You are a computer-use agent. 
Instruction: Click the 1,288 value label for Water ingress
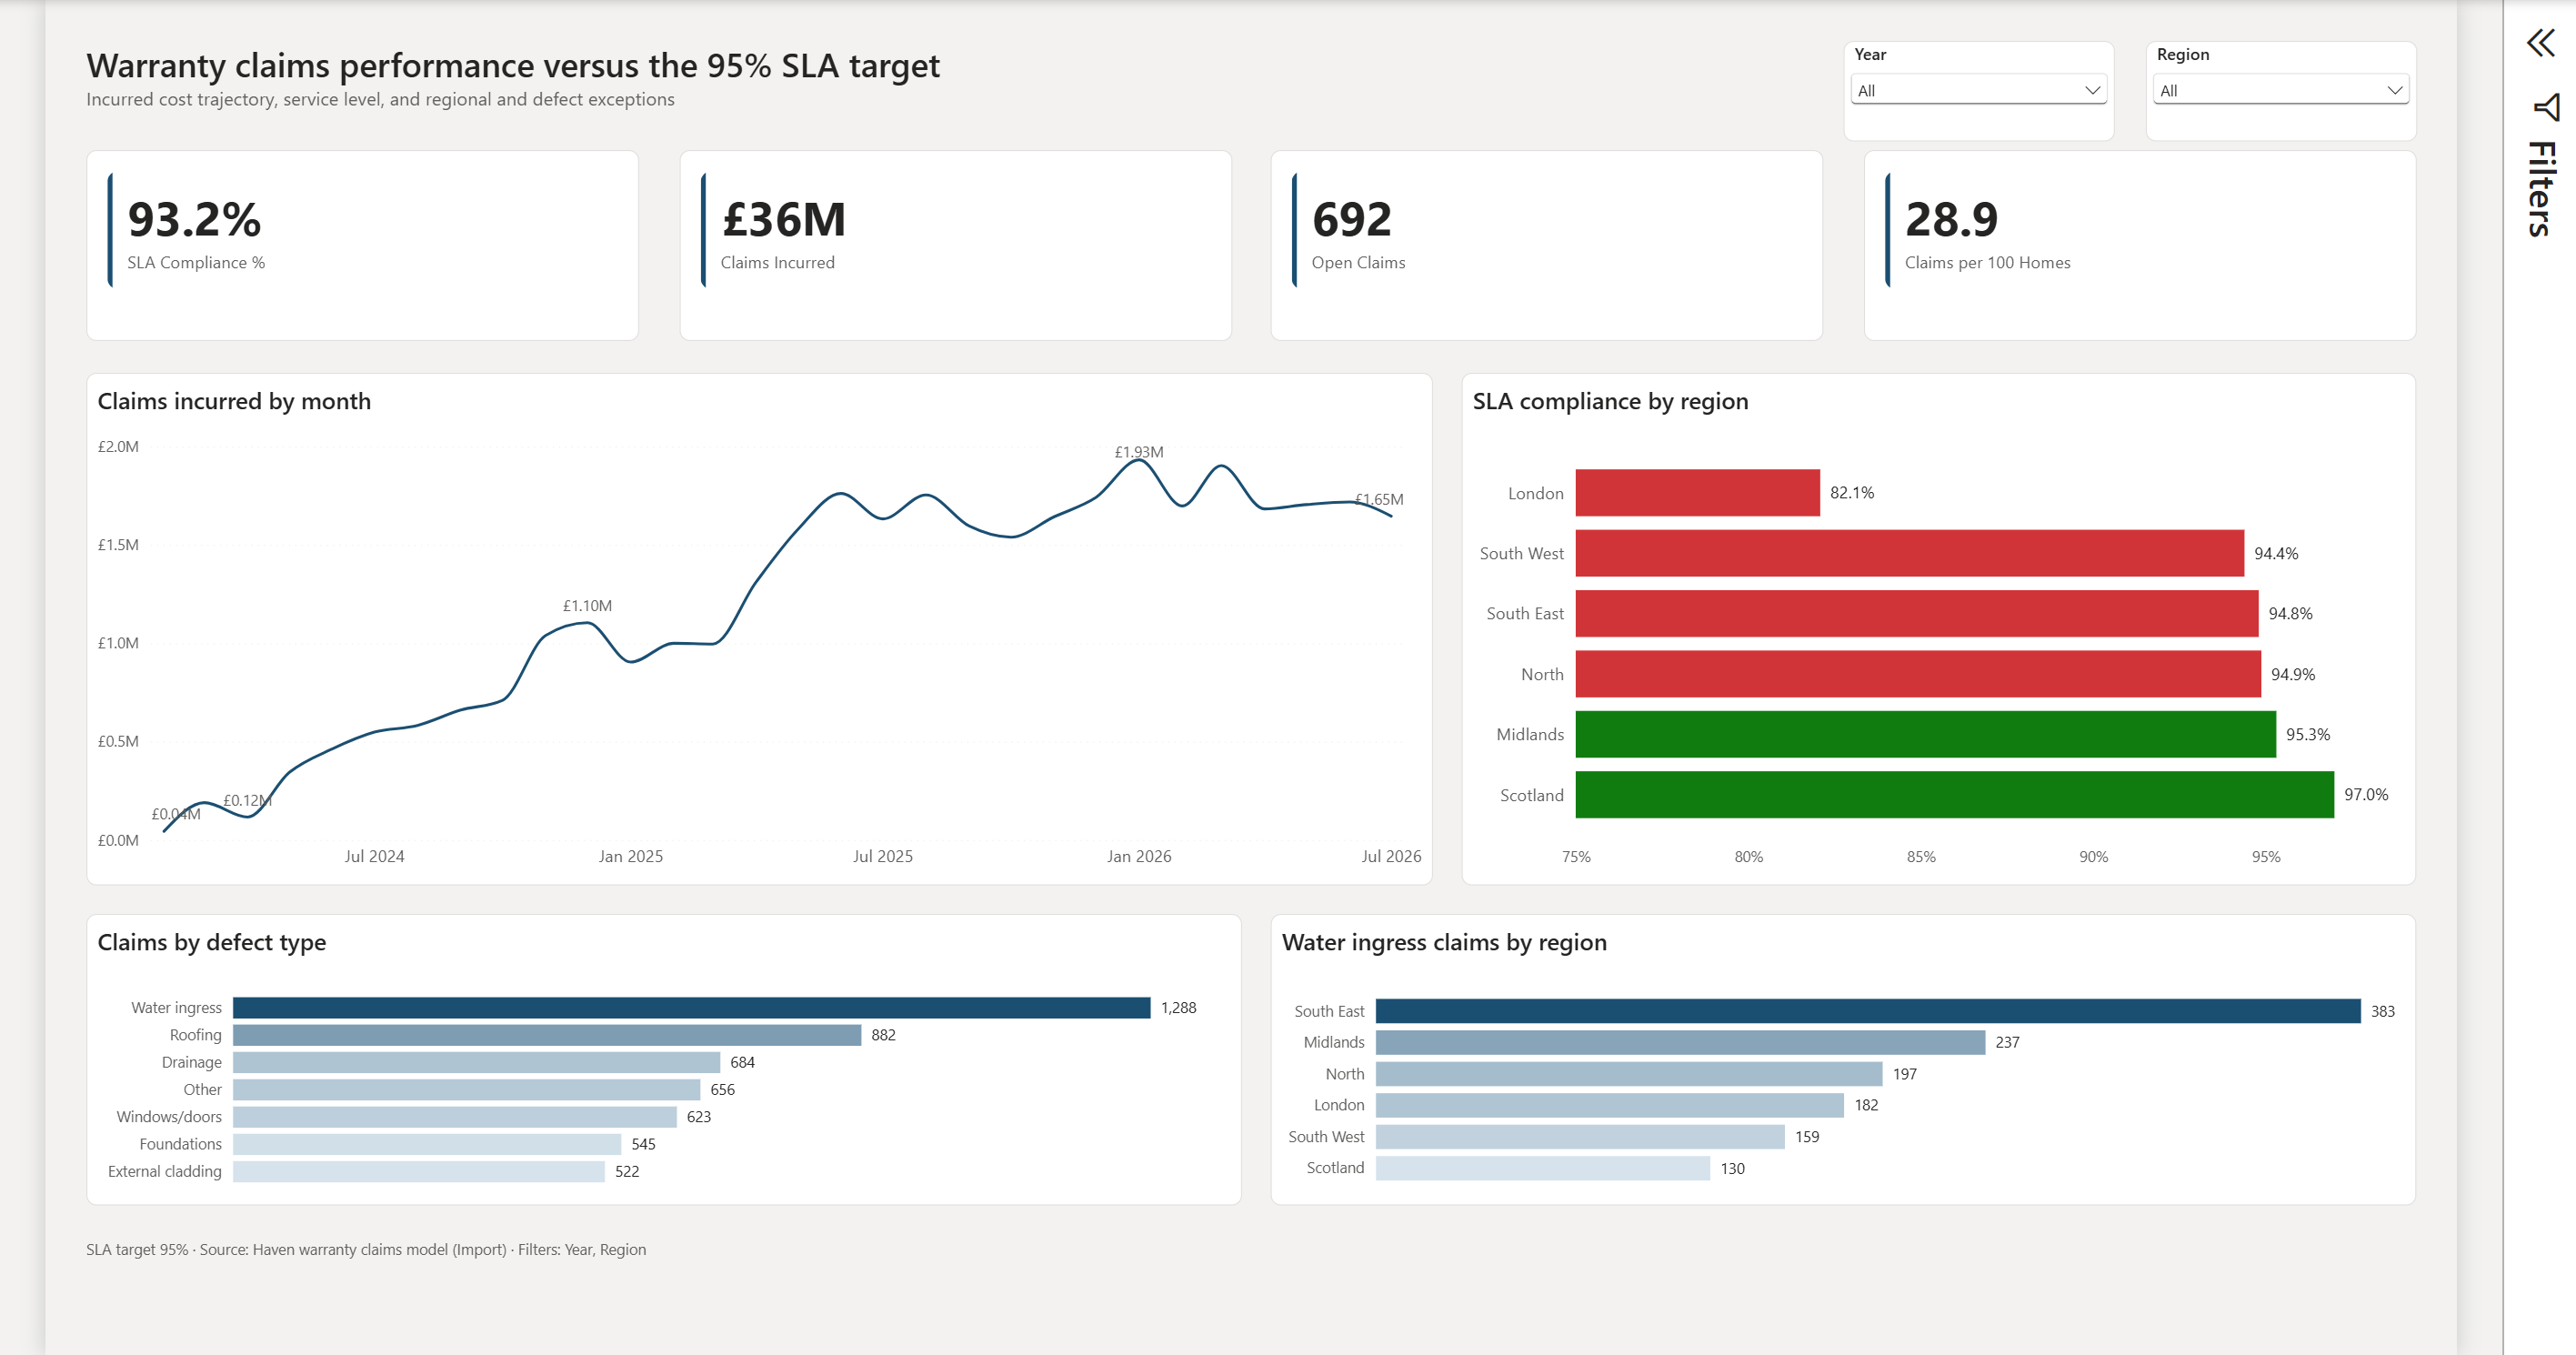[x=1178, y=1007]
